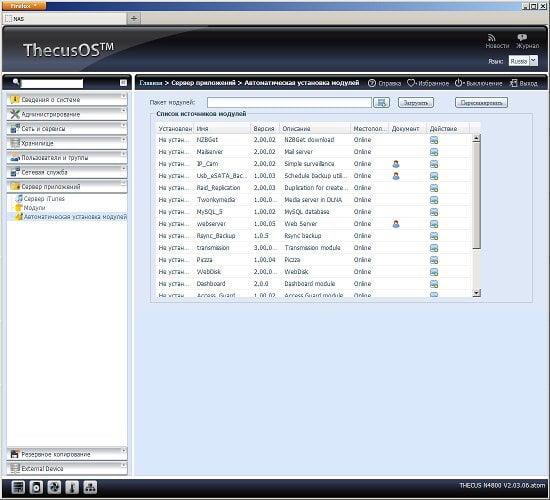Click the temperature icon in bottom bar
Image resolution: width=550 pixels, height=500 pixels.
(72, 487)
